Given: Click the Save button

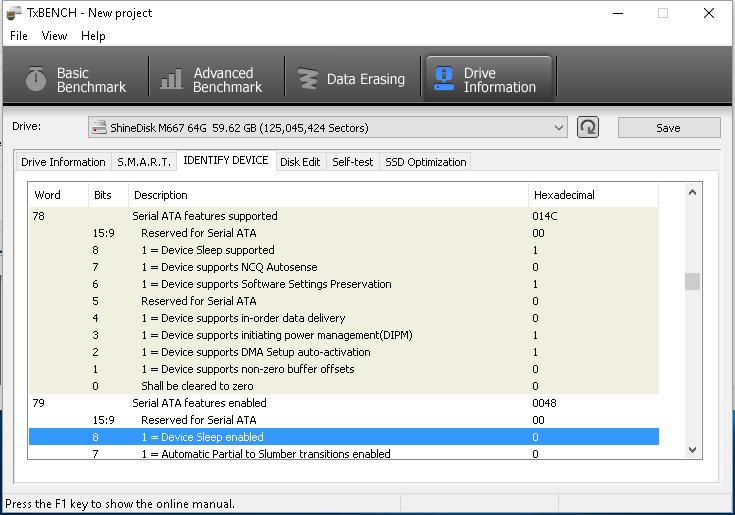Looking at the screenshot, I should pyautogui.click(x=668, y=128).
